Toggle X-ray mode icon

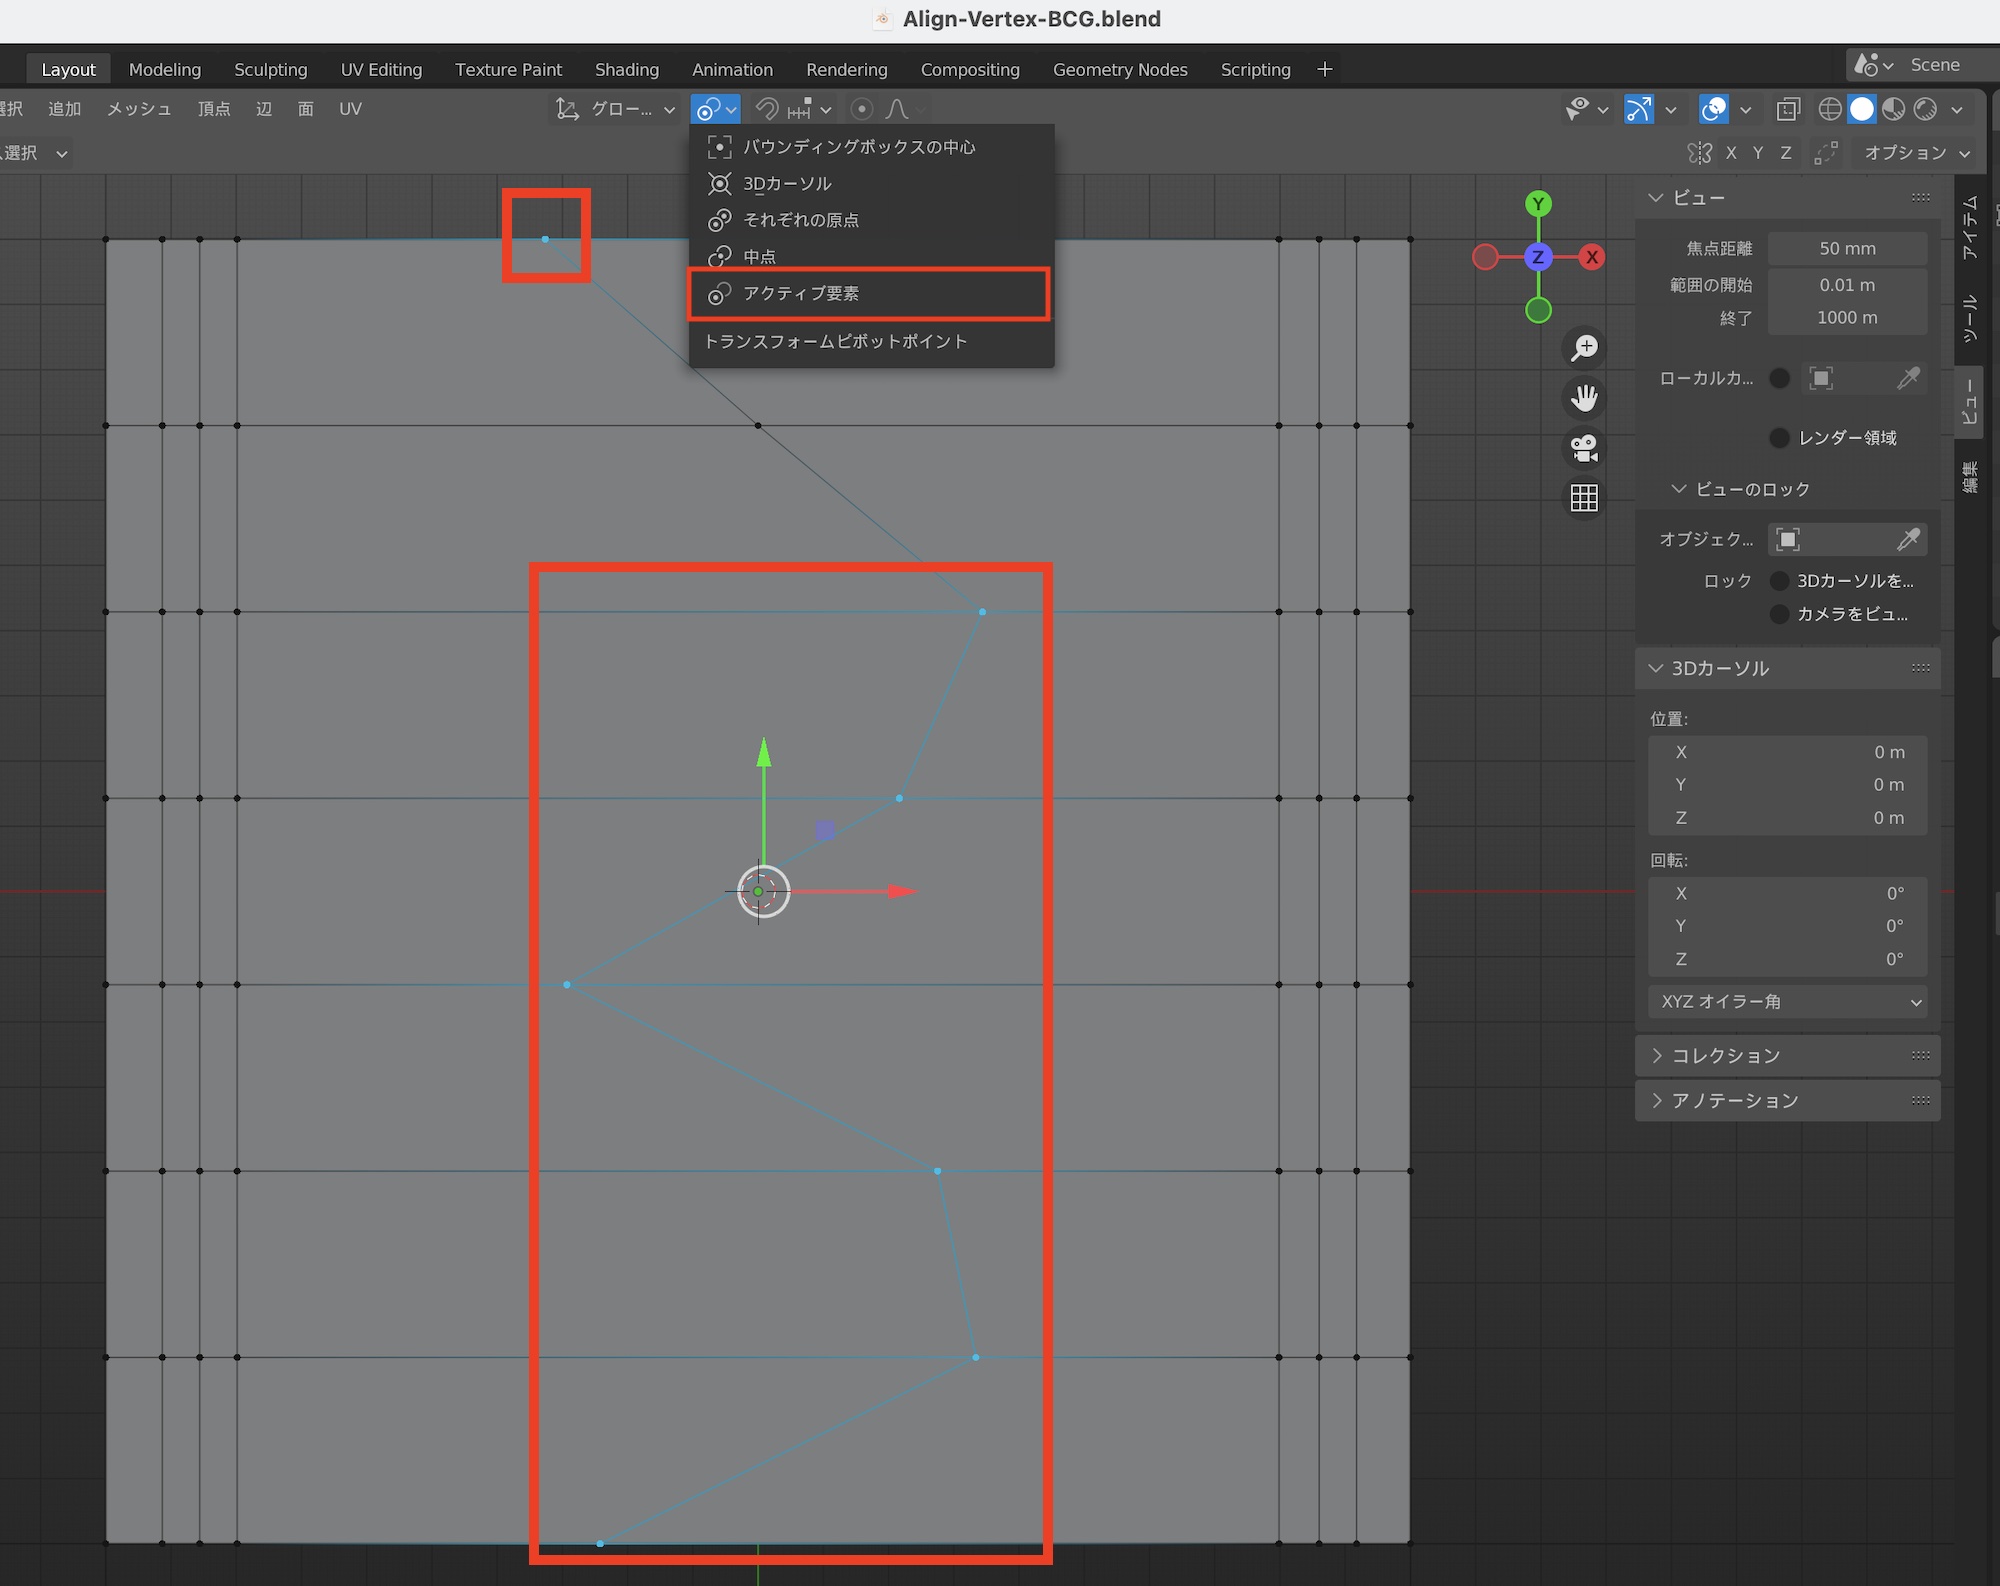1788,109
